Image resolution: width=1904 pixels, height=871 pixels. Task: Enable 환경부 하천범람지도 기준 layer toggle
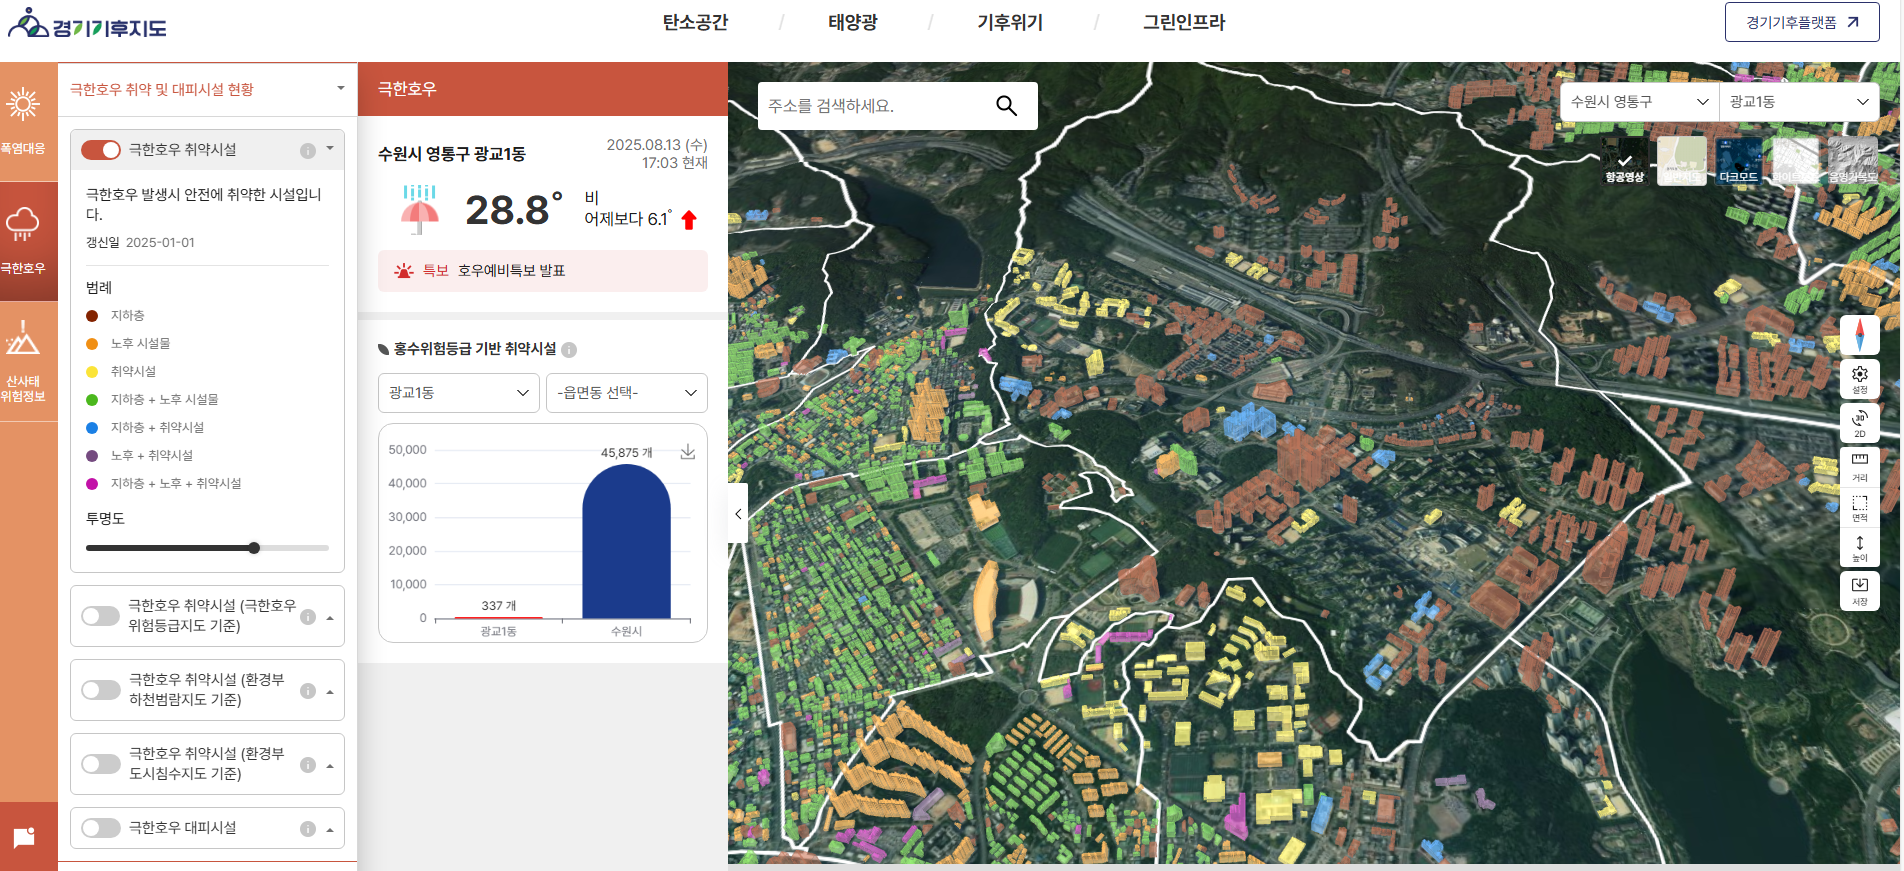101,690
